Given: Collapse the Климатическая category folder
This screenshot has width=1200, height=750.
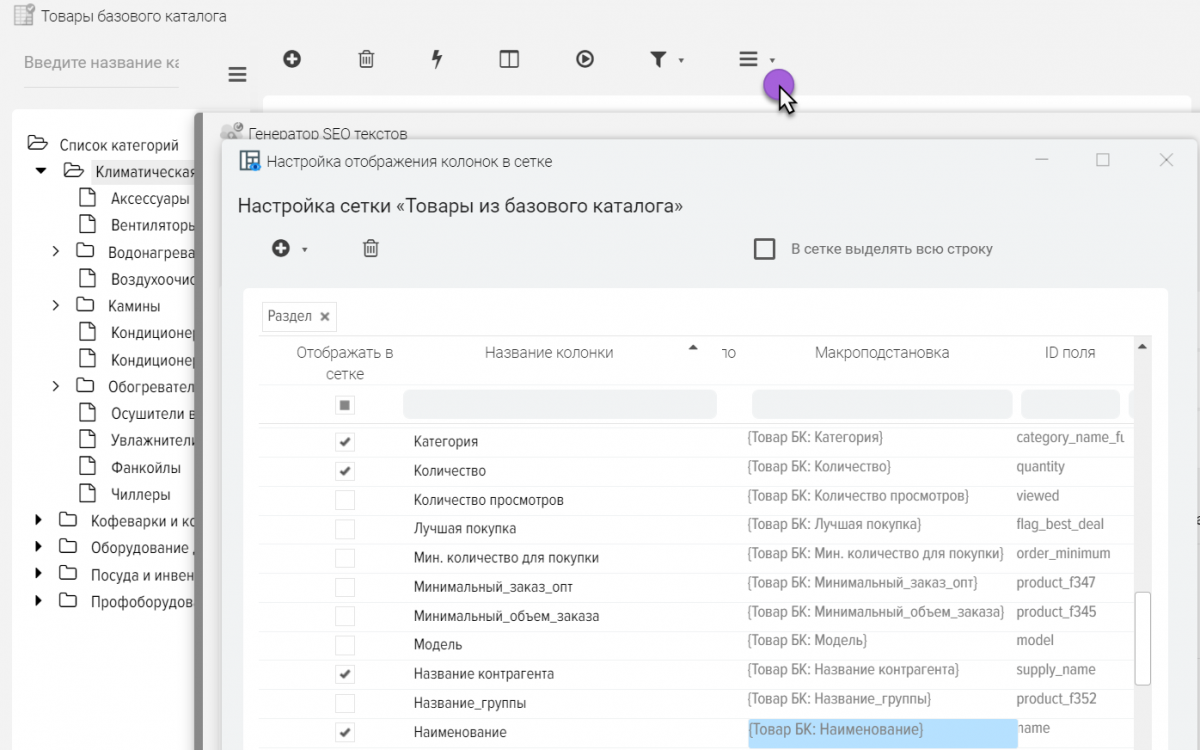Looking at the screenshot, I should click(x=41, y=171).
